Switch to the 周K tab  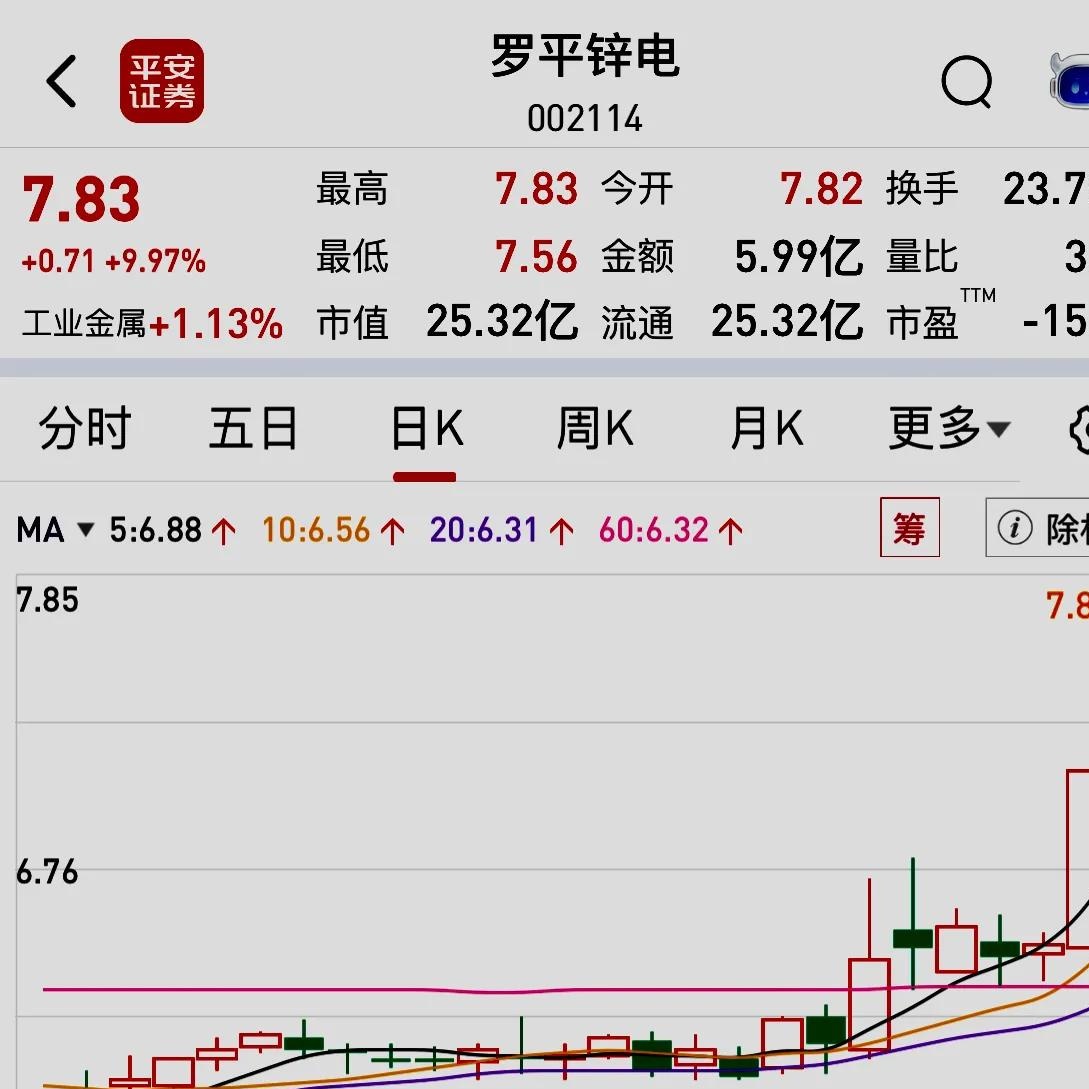[594, 428]
